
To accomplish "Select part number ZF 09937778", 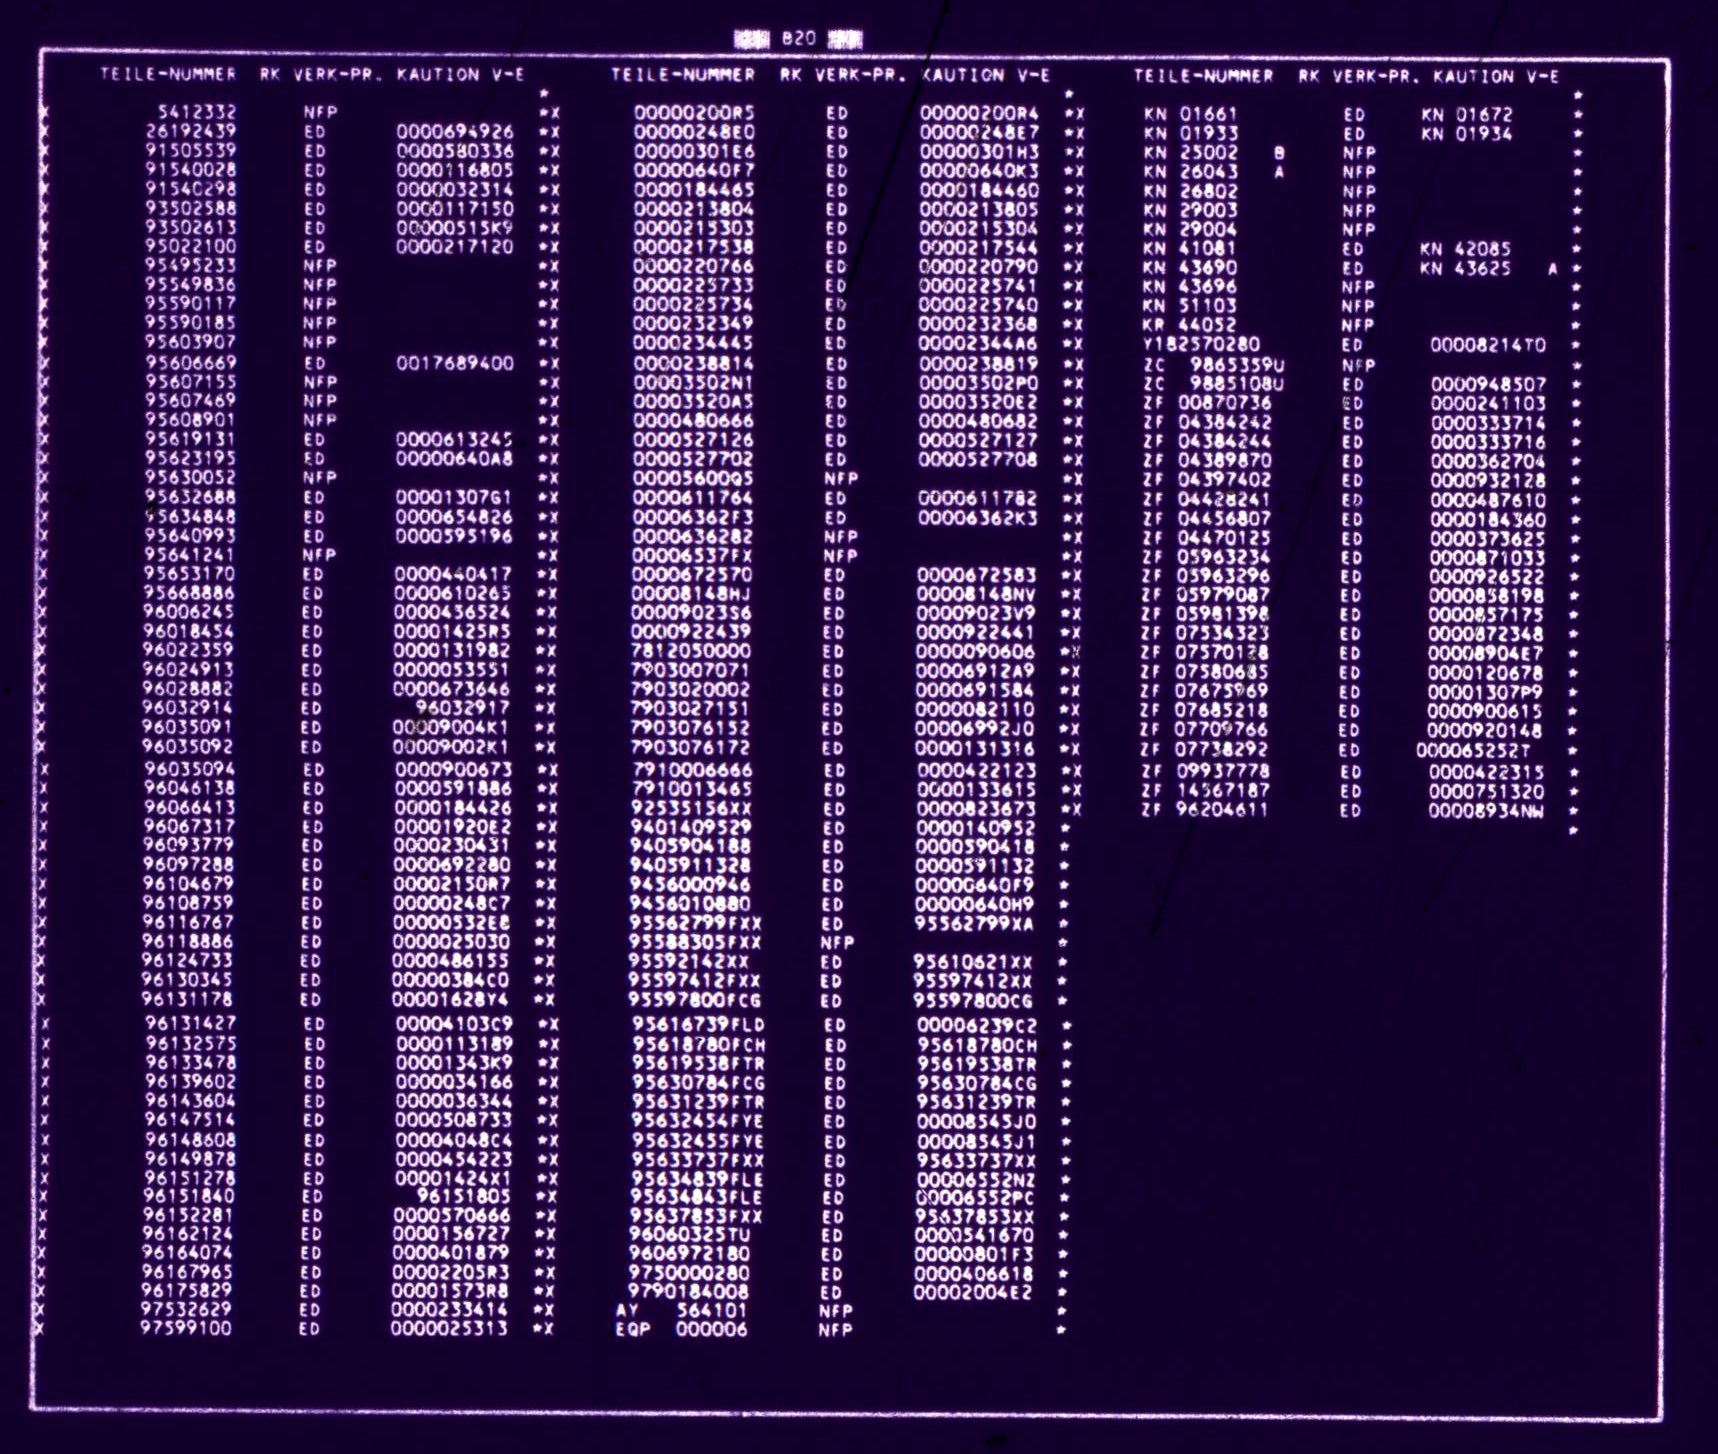I will [x=1206, y=772].
